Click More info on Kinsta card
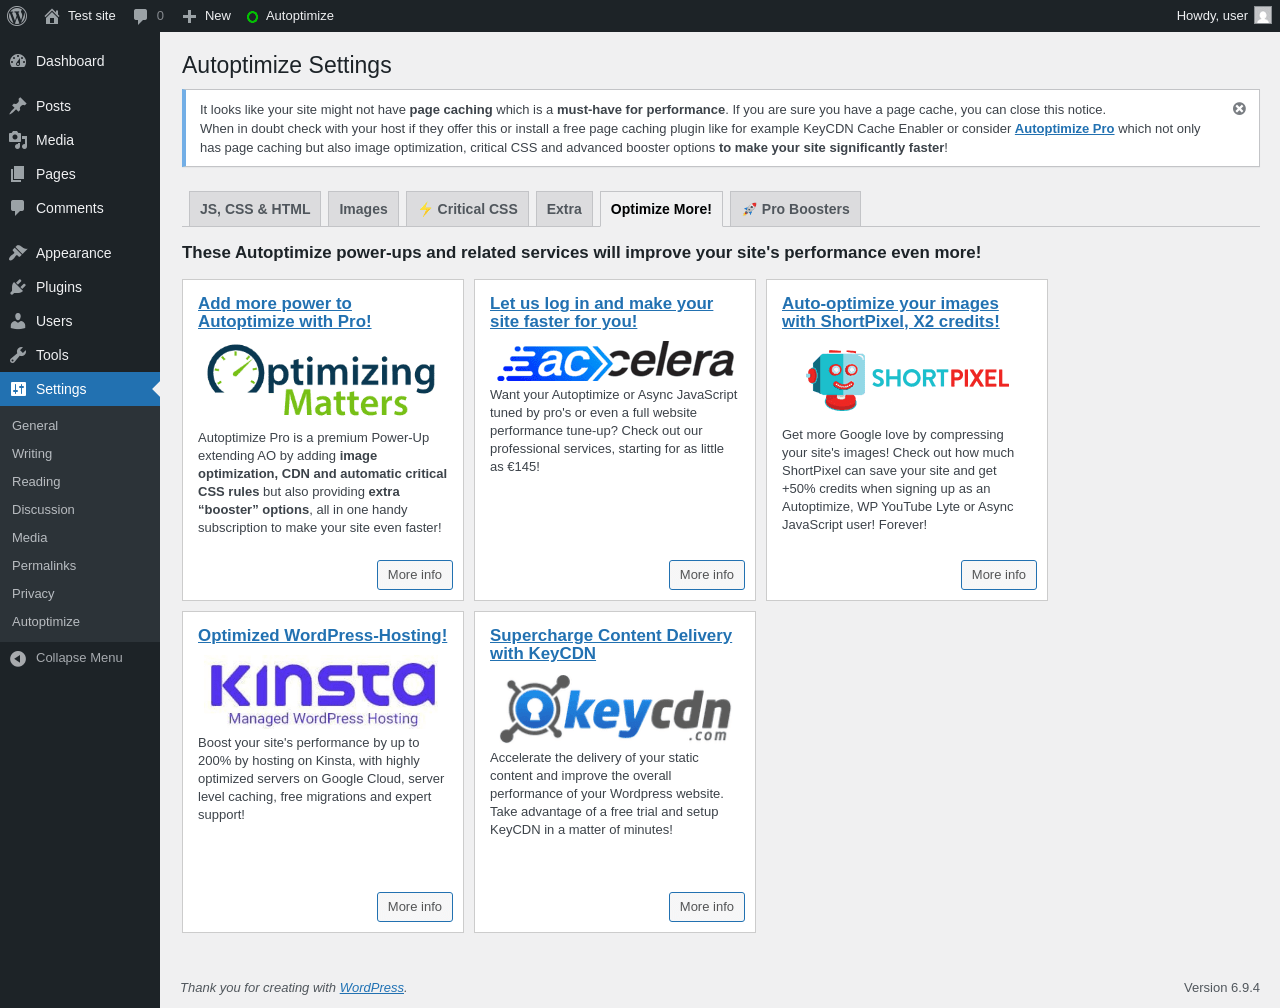1280x1008 pixels. [x=415, y=907]
